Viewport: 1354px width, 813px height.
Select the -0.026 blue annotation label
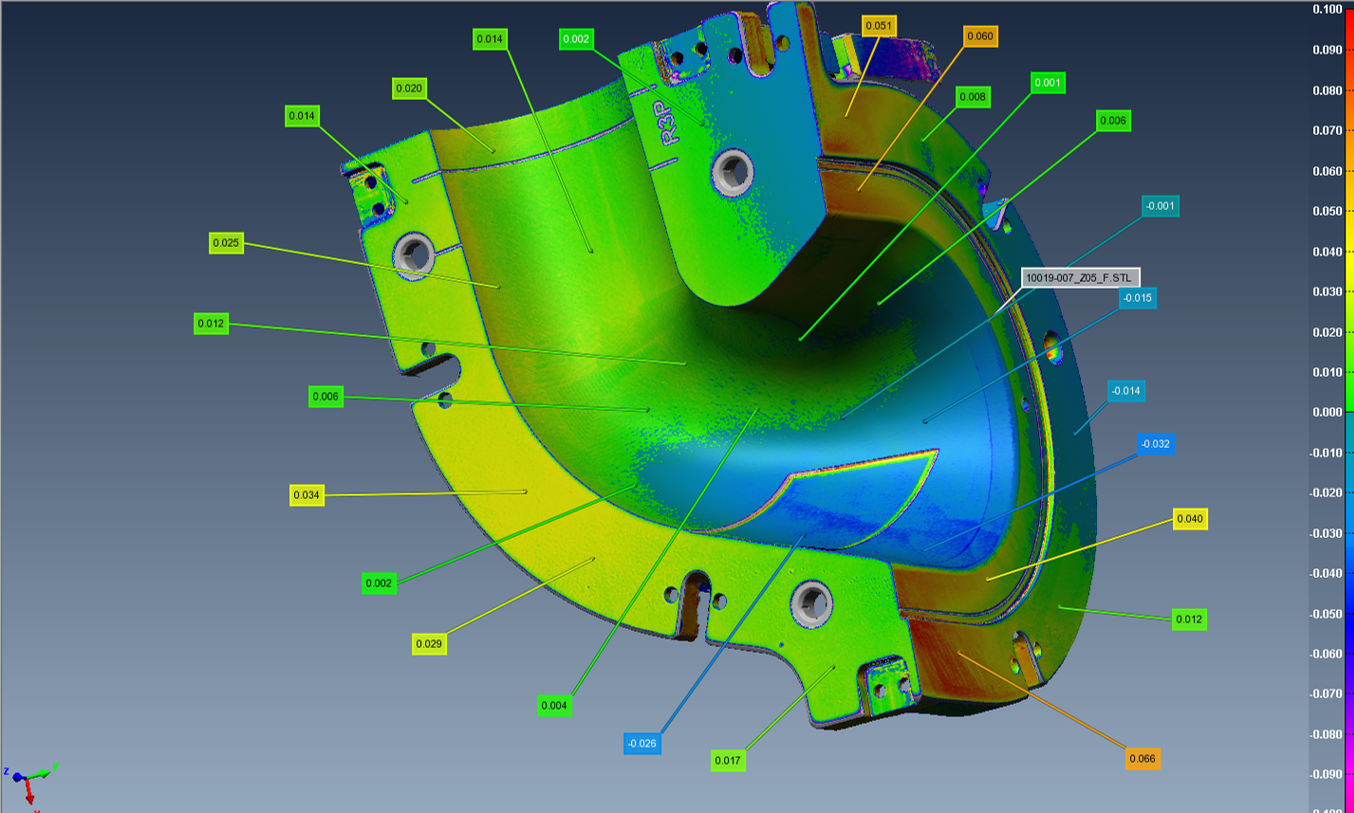[642, 744]
